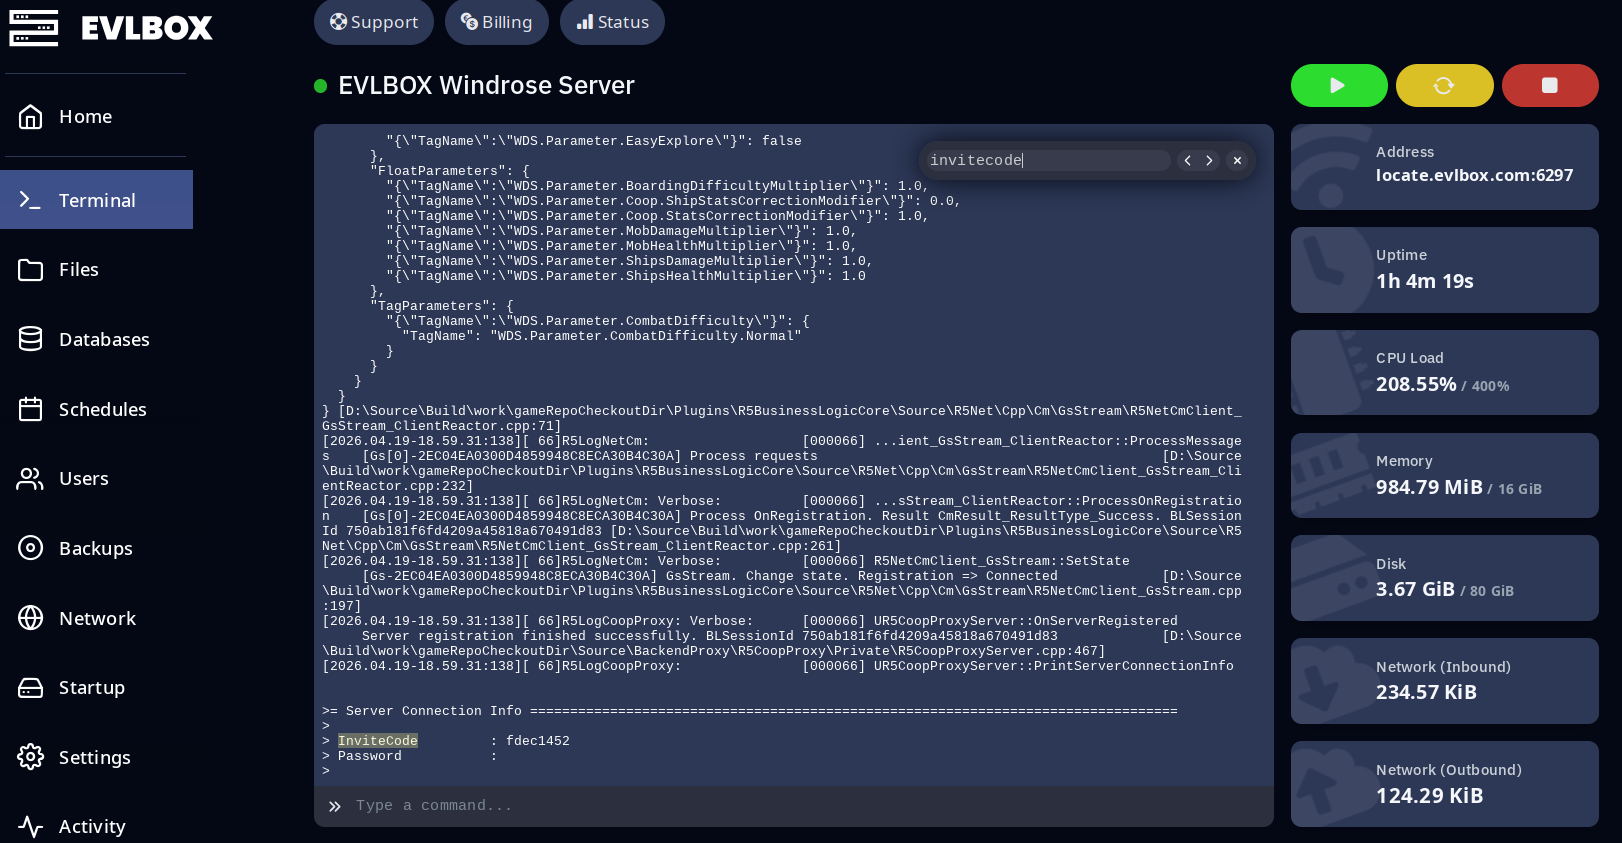Click the CPU Load value 208.55%
The height and width of the screenshot is (843, 1622).
(1416, 384)
